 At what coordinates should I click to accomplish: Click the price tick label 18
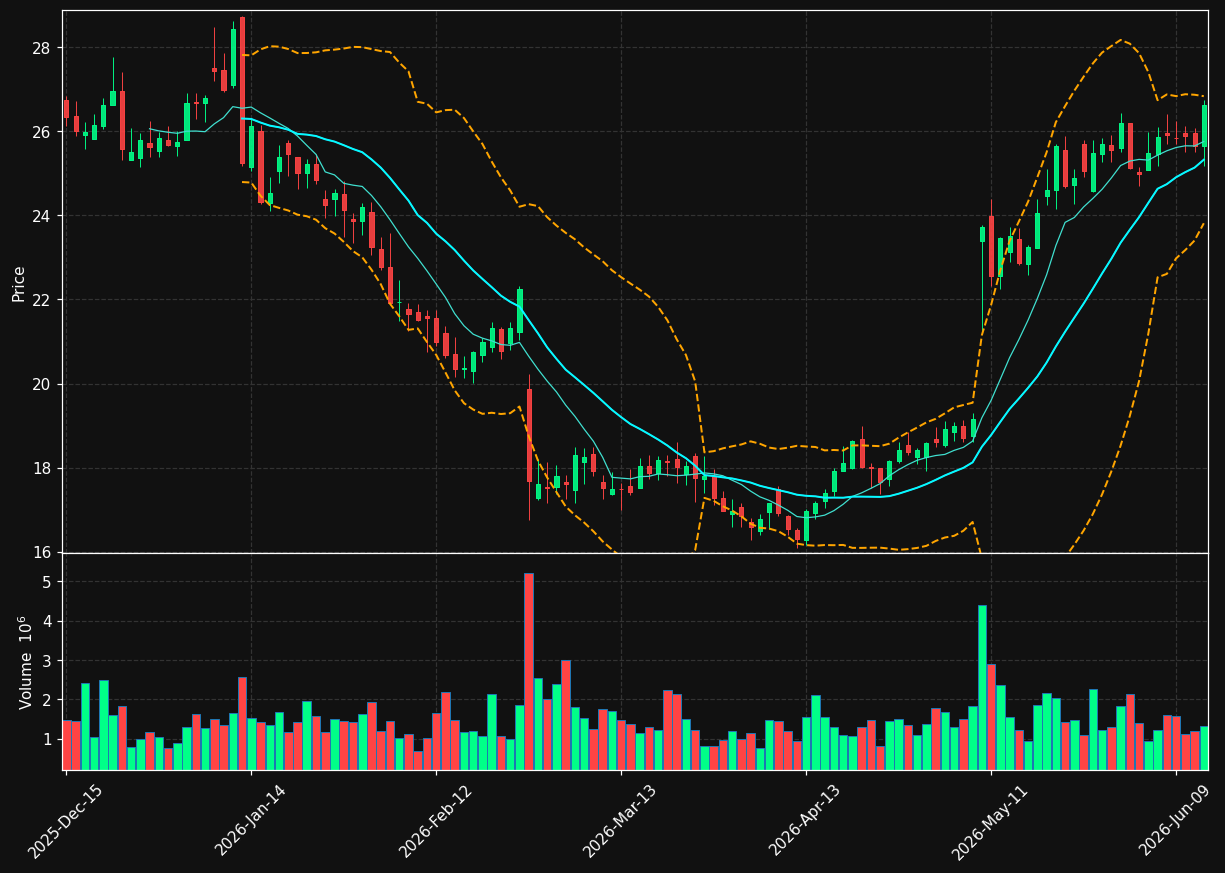(x=39, y=468)
